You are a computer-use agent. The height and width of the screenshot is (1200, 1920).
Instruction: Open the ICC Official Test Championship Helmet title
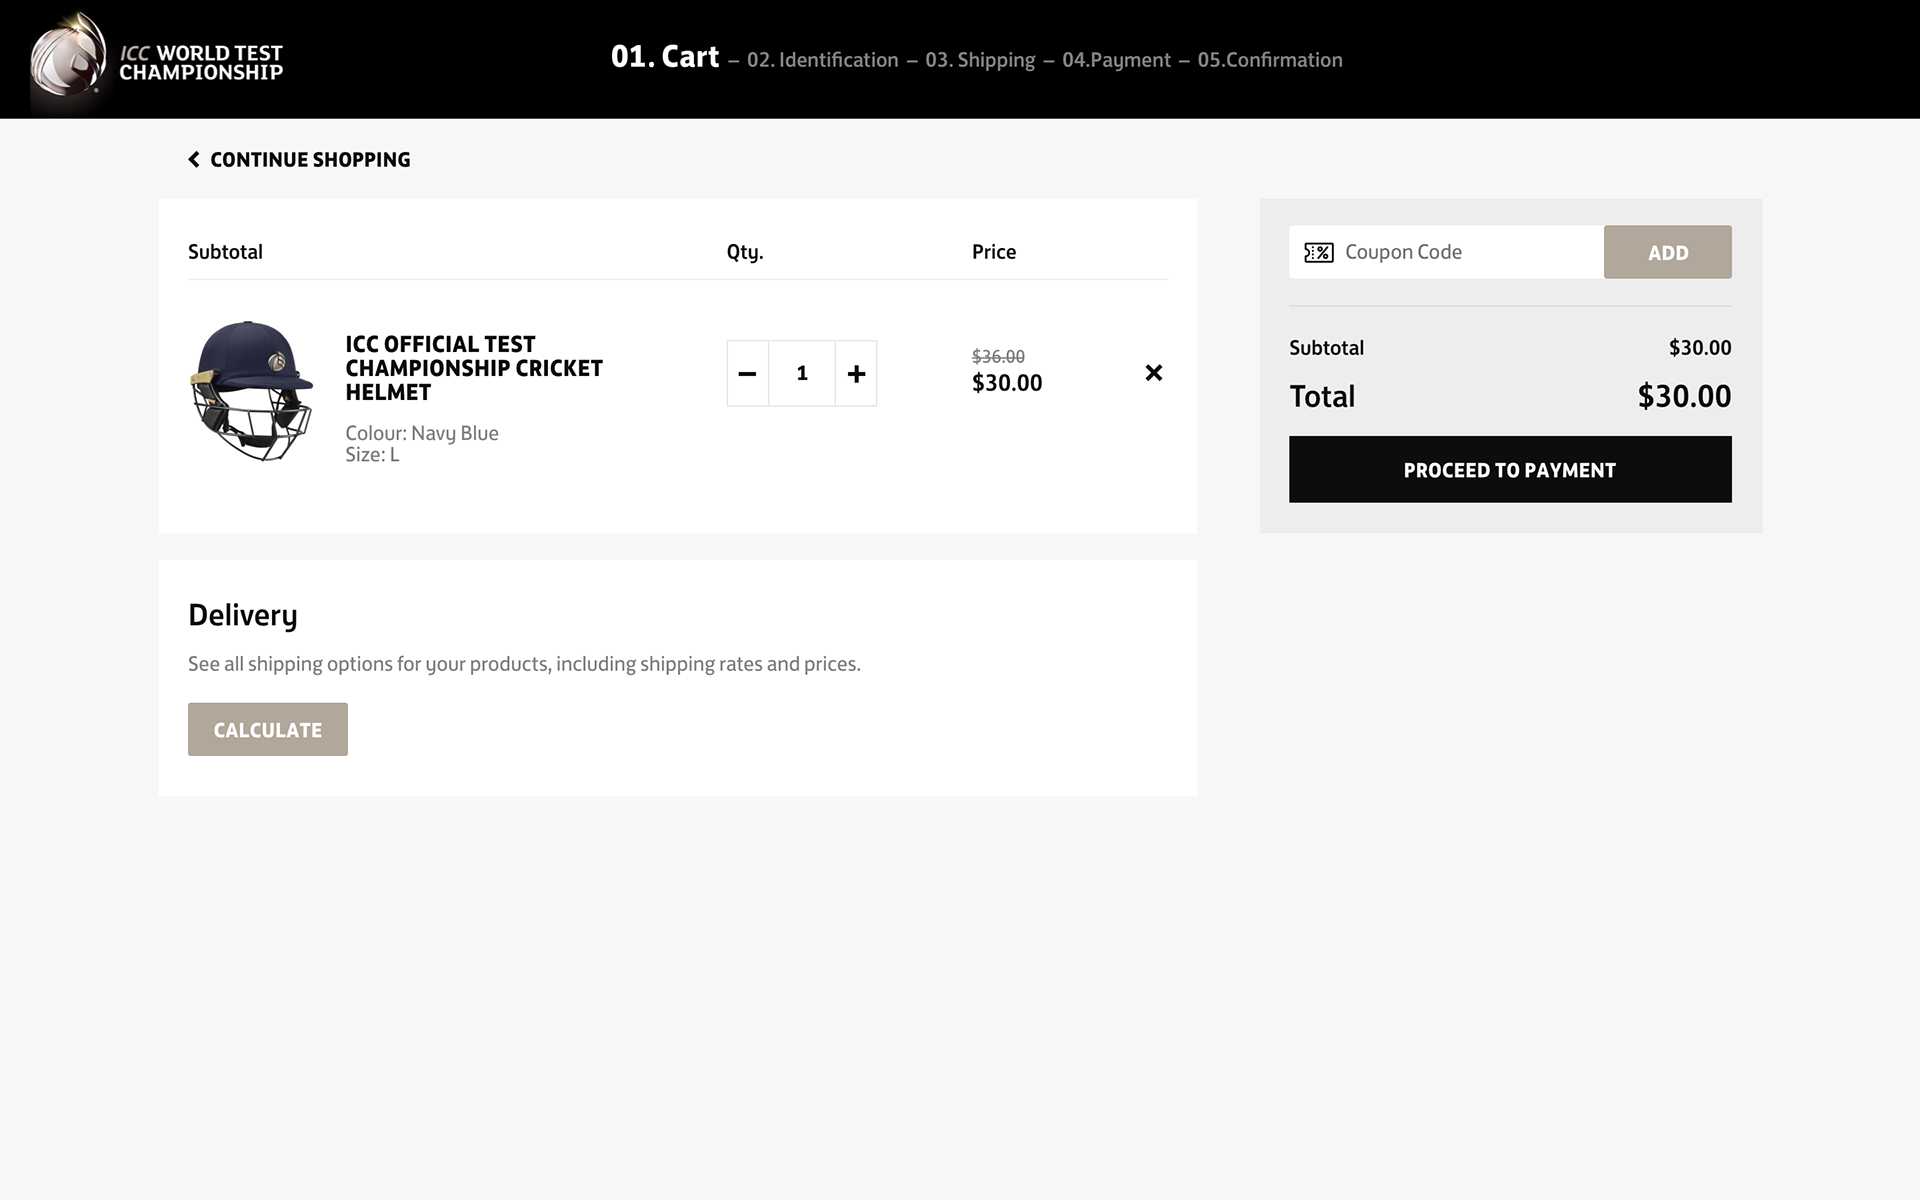tap(473, 368)
